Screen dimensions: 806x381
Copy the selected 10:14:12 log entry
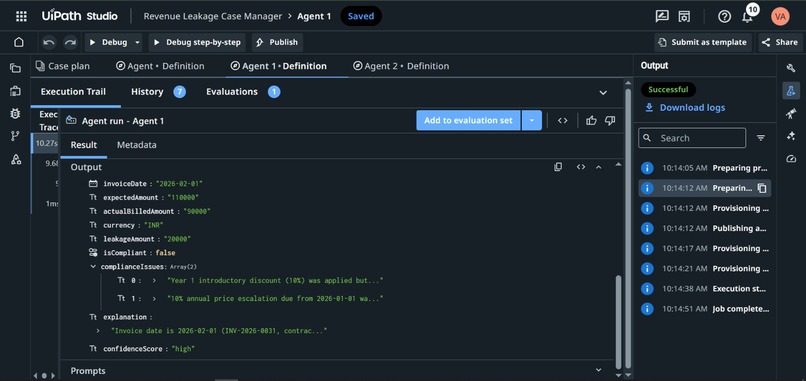click(x=762, y=188)
